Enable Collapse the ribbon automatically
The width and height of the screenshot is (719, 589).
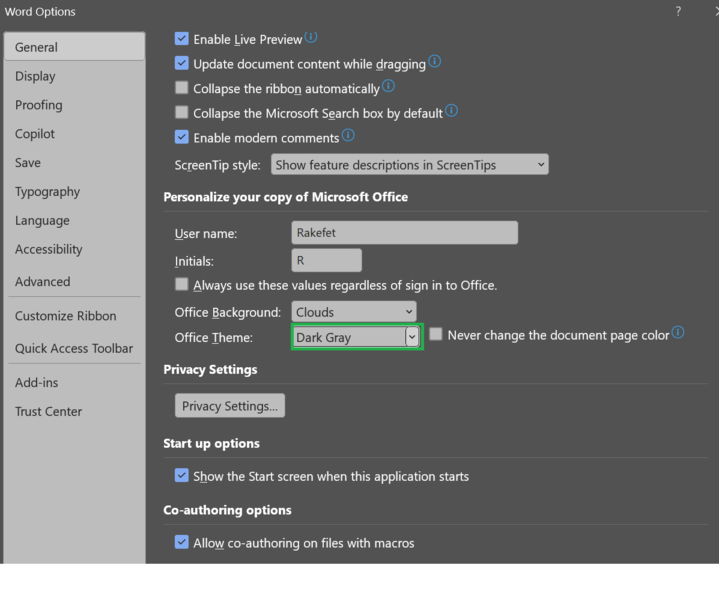(181, 88)
